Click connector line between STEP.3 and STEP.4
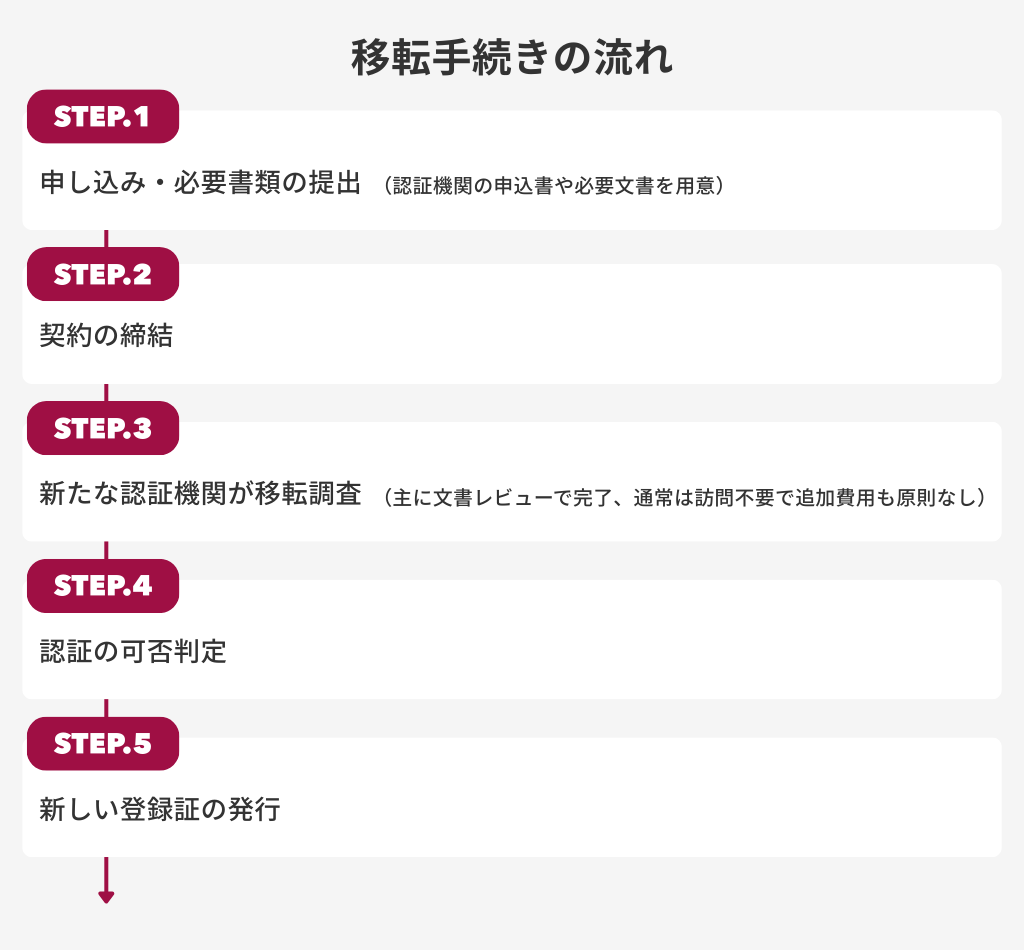1024x950 pixels. pos(106,550)
